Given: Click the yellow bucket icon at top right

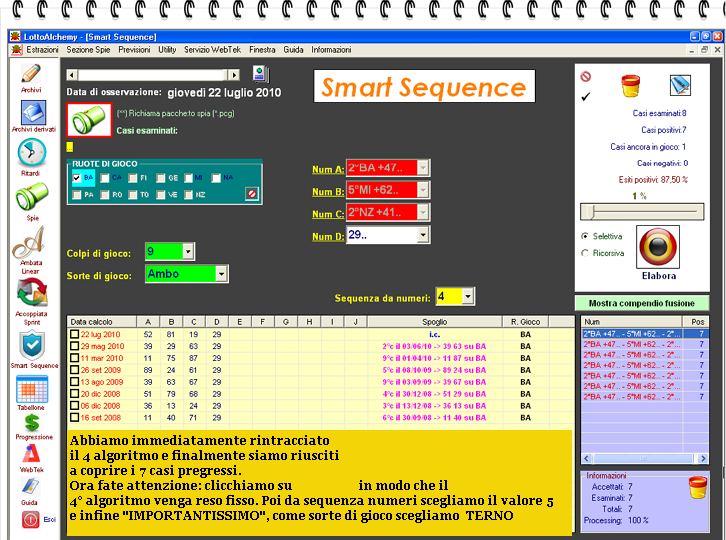Looking at the screenshot, I should tap(630, 86).
